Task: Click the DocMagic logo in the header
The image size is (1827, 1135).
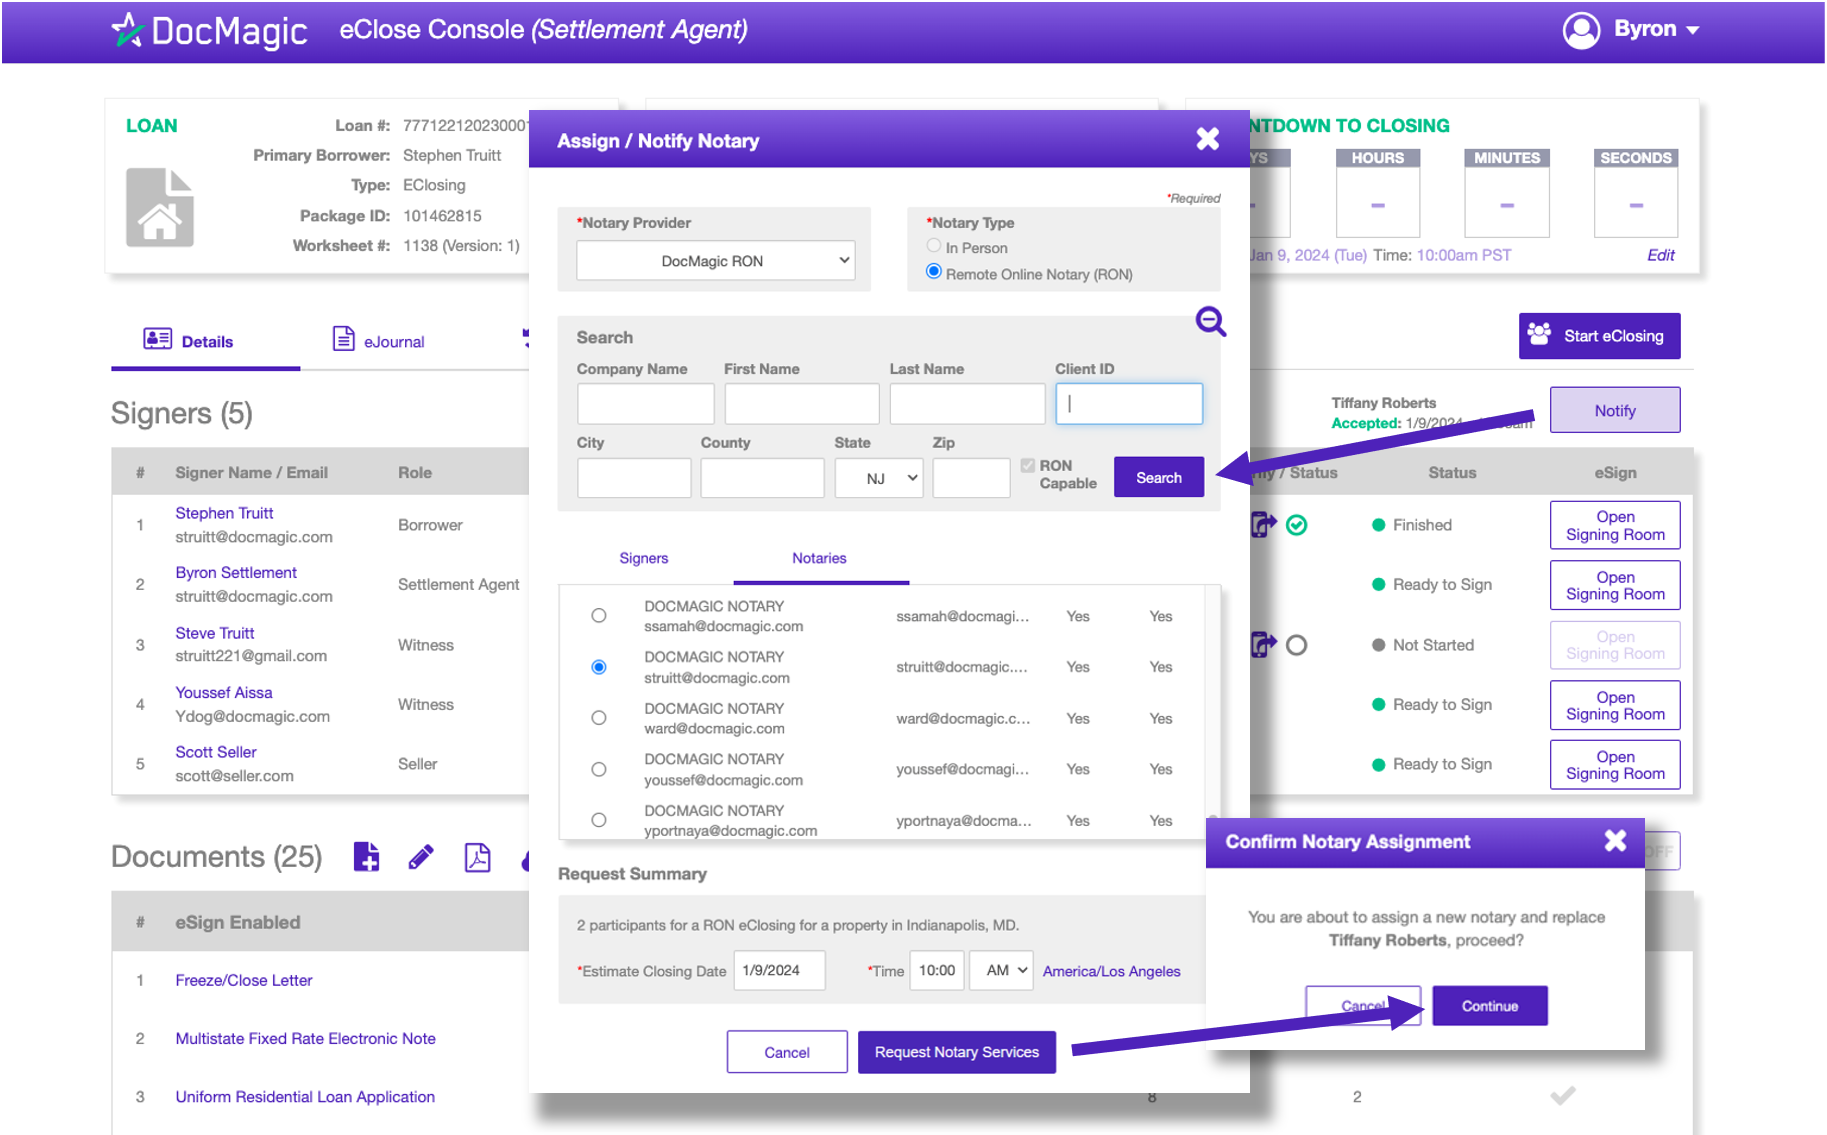Action: [210, 31]
